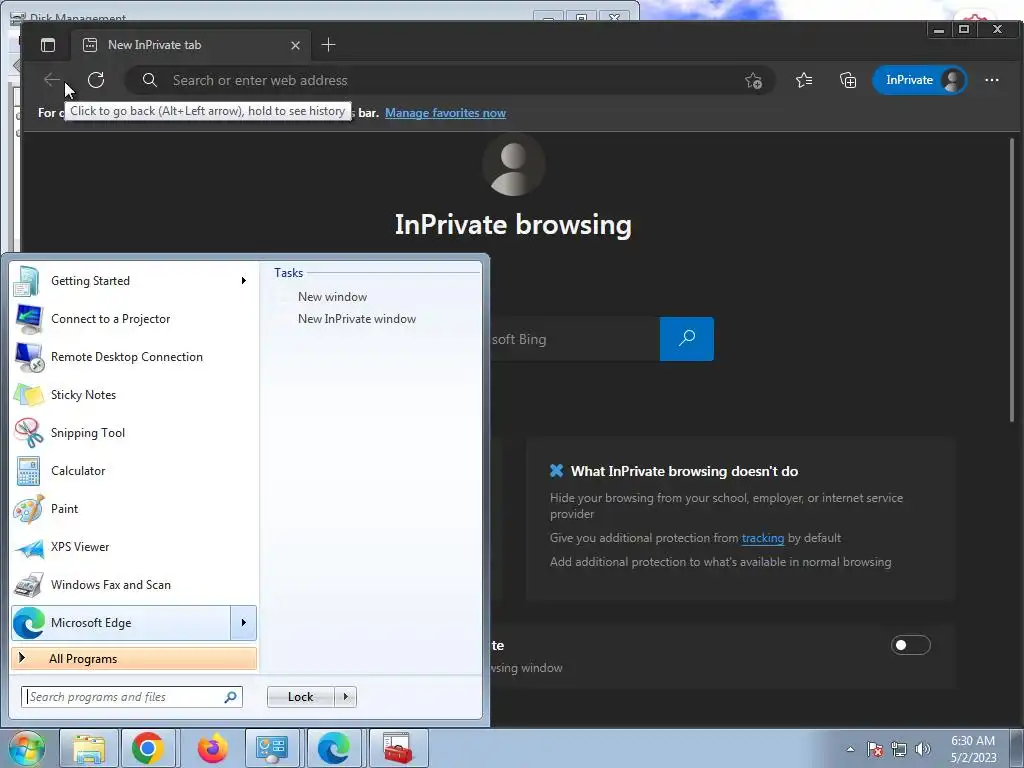
Task: Open the tracking link
Action: click(x=762, y=538)
